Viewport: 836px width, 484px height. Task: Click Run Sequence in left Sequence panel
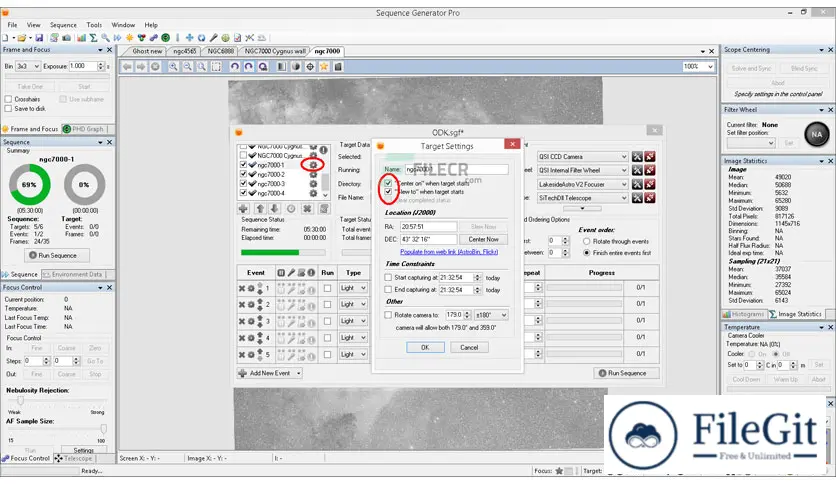57,255
